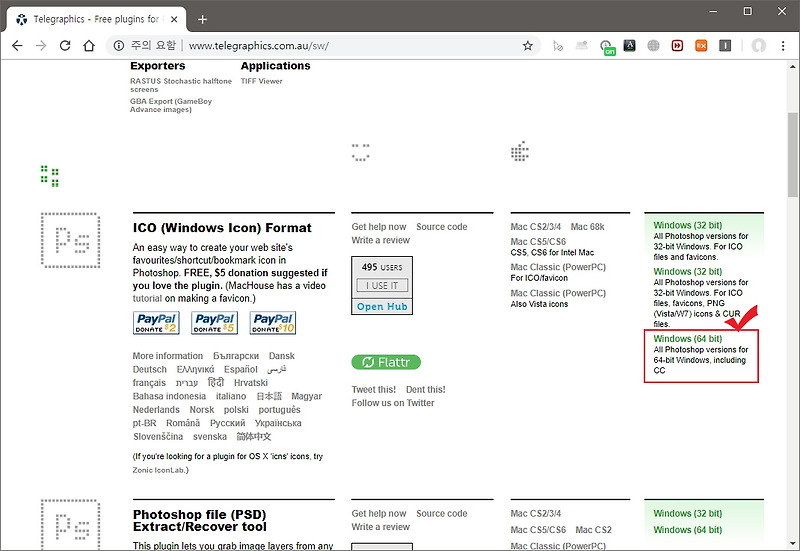The height and width of the screenshot is (551, 800).
Task: Click the scrollbar down arrow
Action: [x=792, y=544]
